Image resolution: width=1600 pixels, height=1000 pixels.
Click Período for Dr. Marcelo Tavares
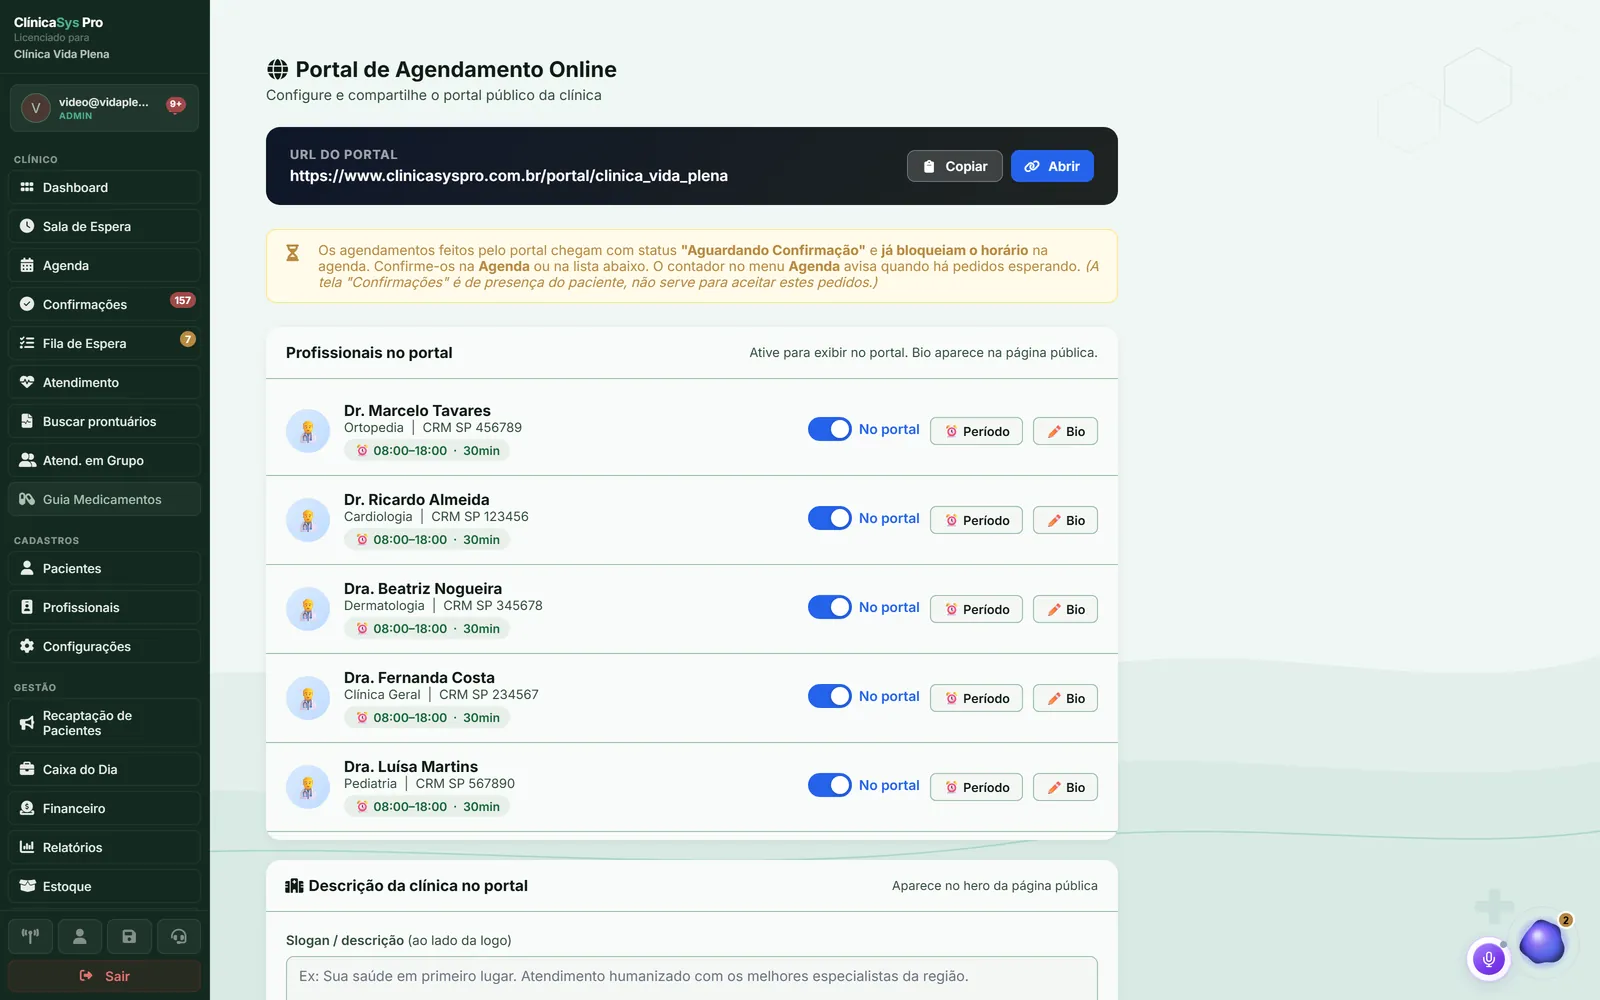coord(976,431)
